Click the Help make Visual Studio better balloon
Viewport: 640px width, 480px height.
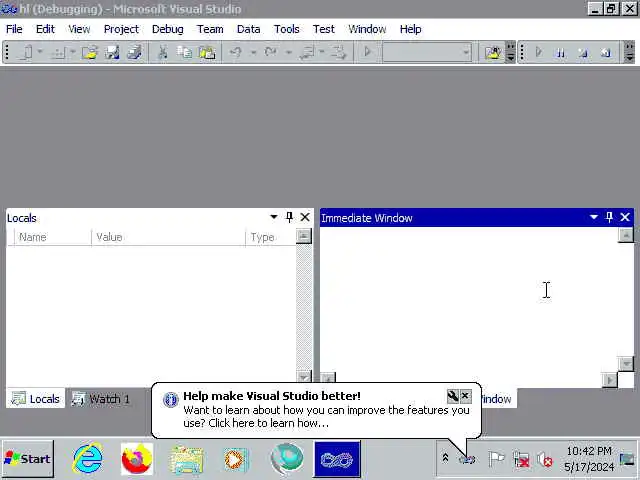[316, 410]
